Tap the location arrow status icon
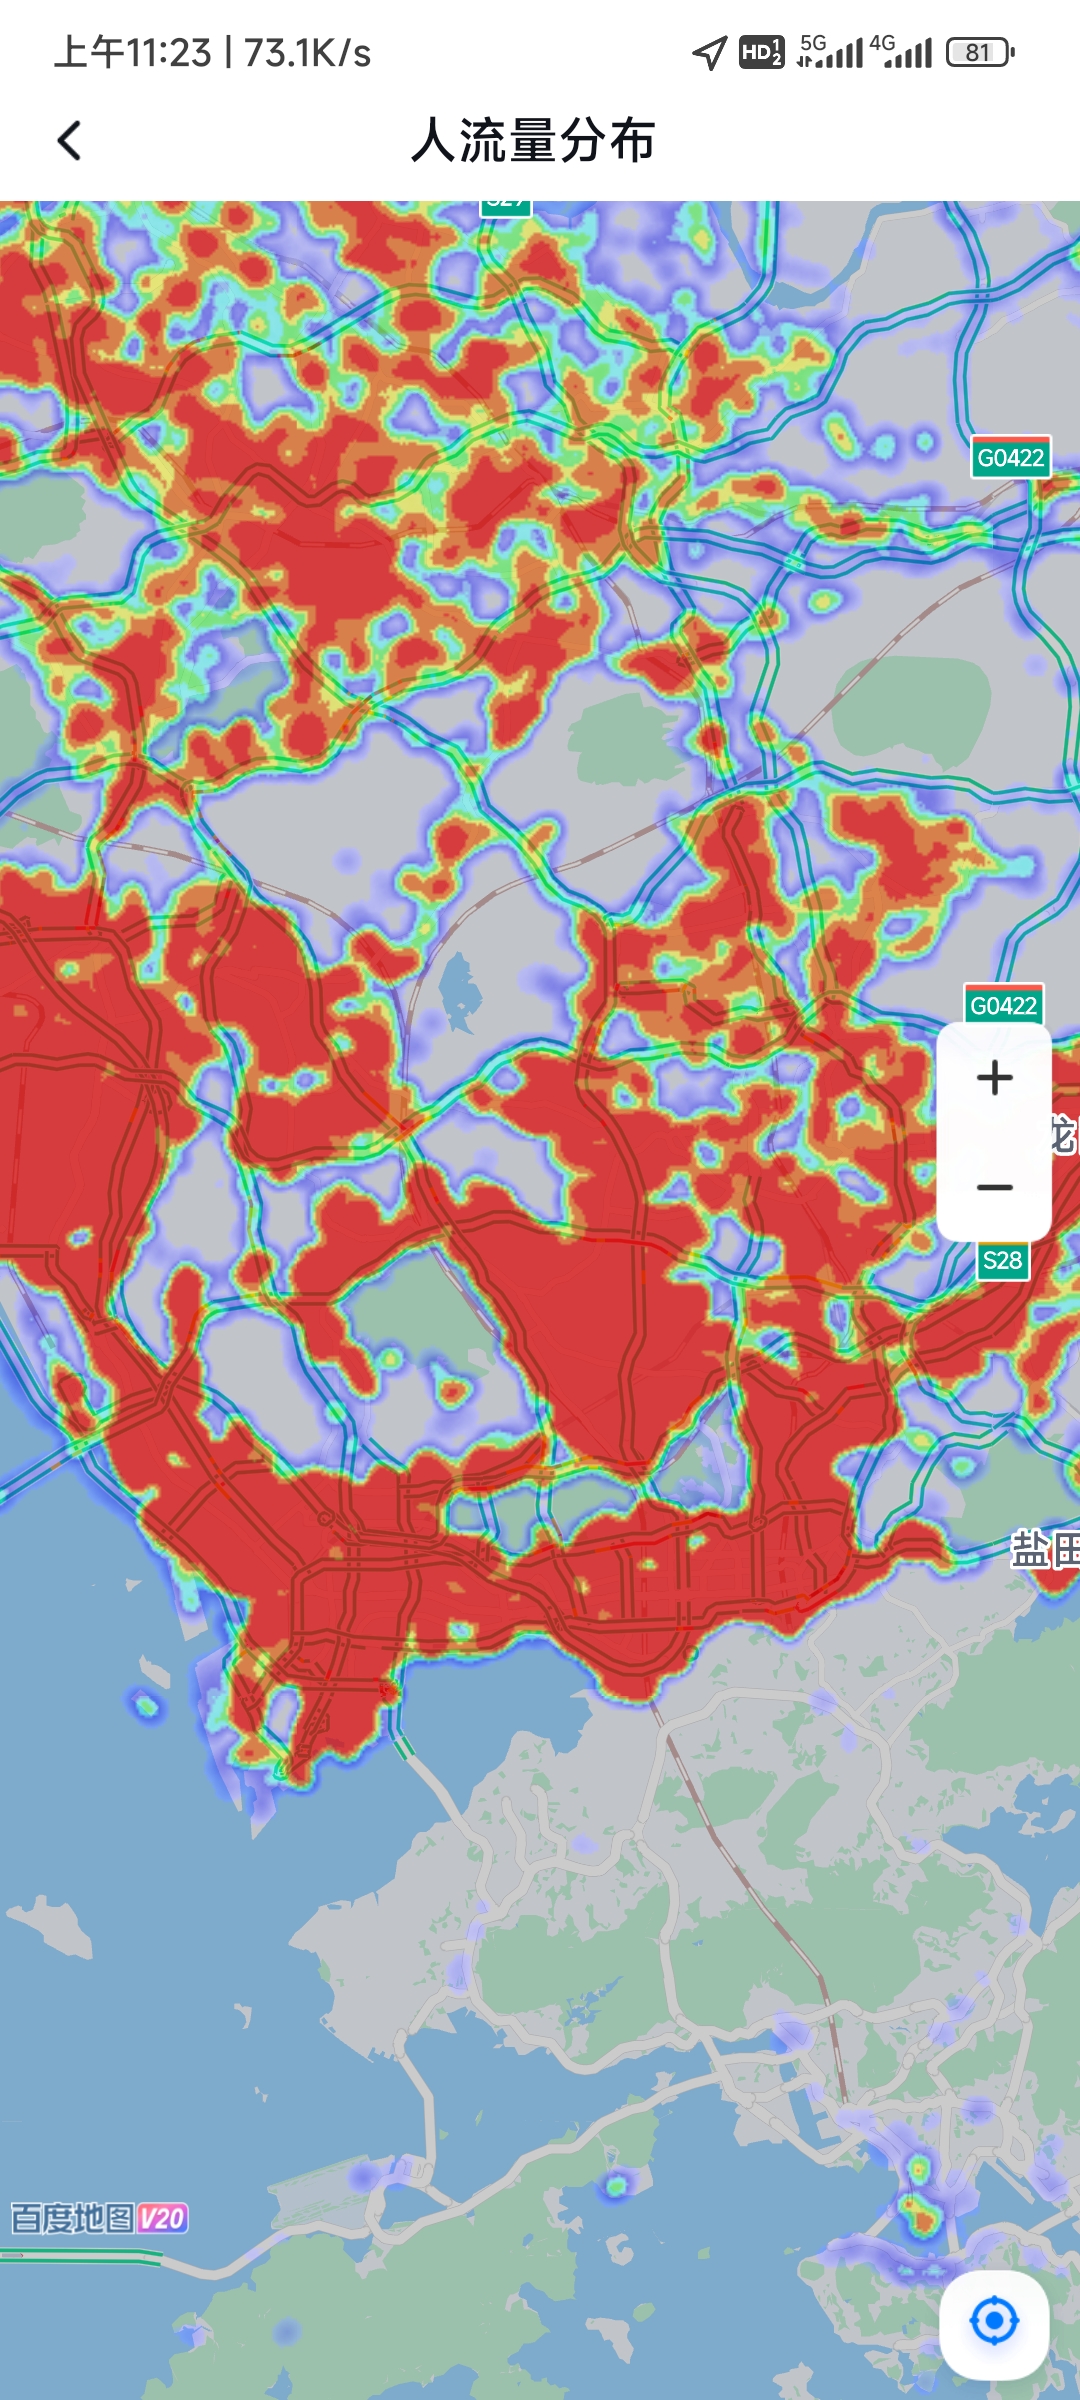The width and height of the screenshot is (1080, 2400). pos(710,52)
